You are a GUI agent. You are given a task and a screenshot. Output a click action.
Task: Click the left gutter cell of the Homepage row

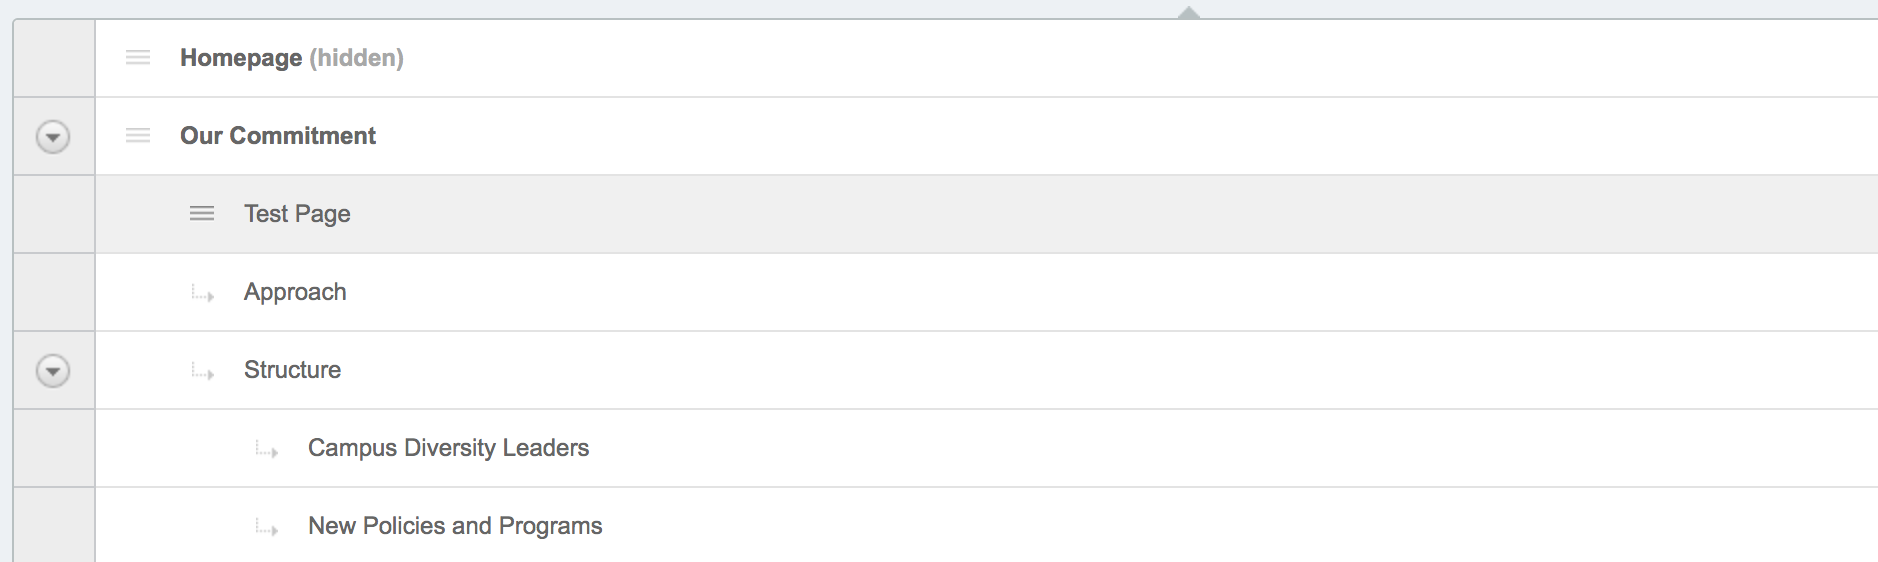point(54,58)
